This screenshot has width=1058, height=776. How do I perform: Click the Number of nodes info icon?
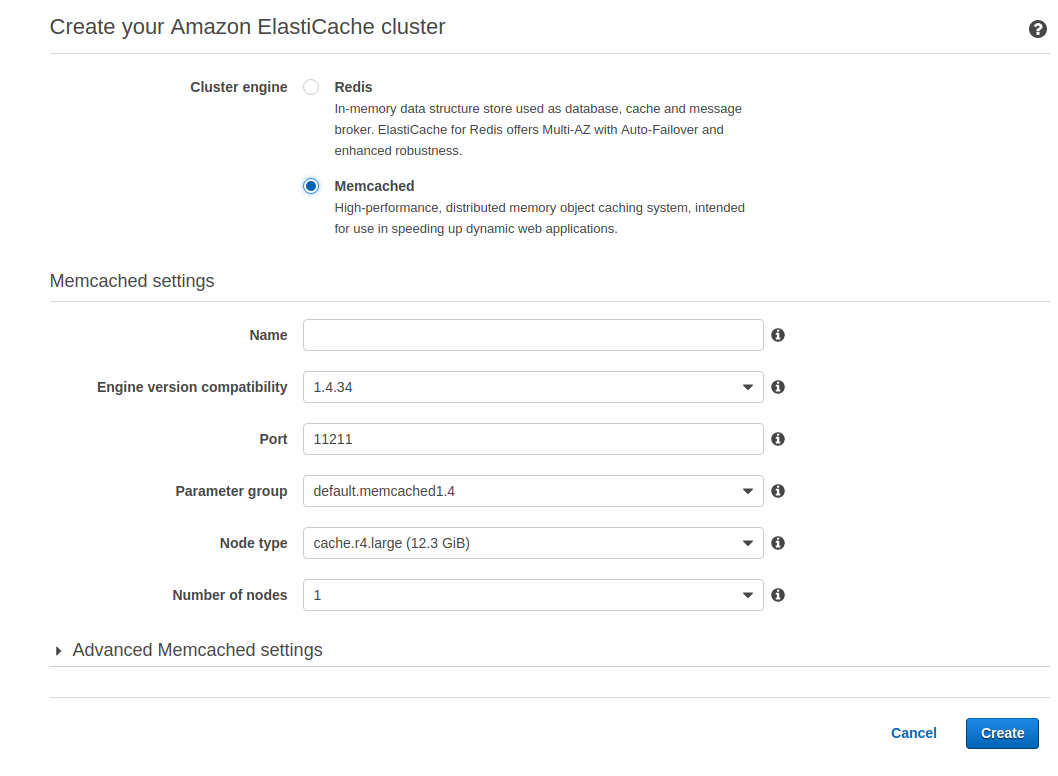coord(778,595)
